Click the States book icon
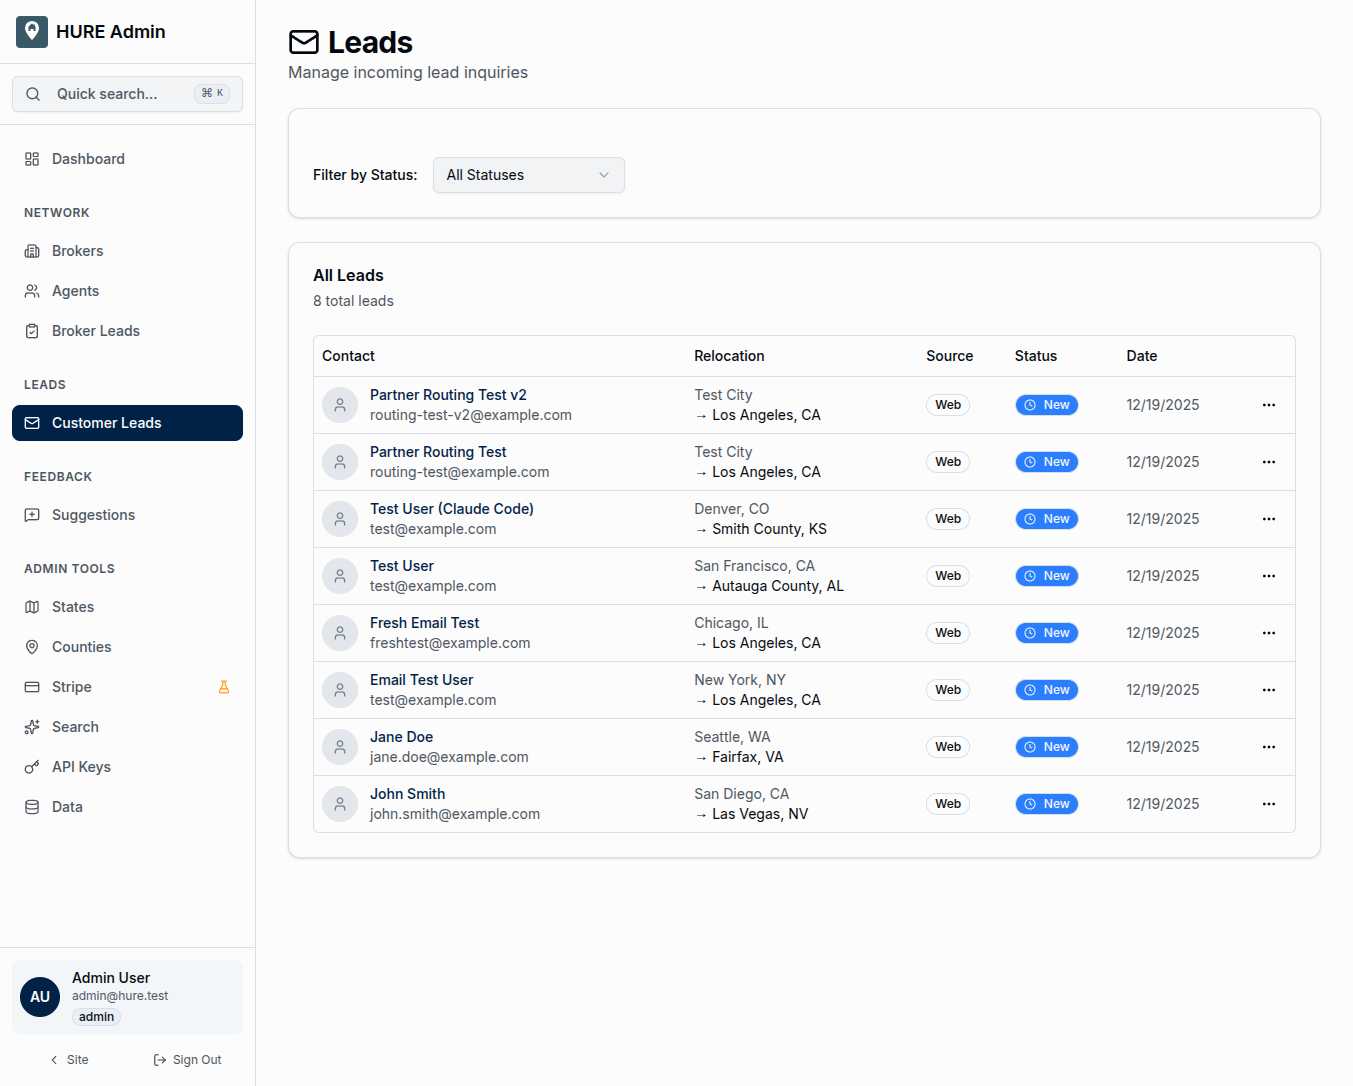Screen dimensions: 1353x1086 coord(31,607)
